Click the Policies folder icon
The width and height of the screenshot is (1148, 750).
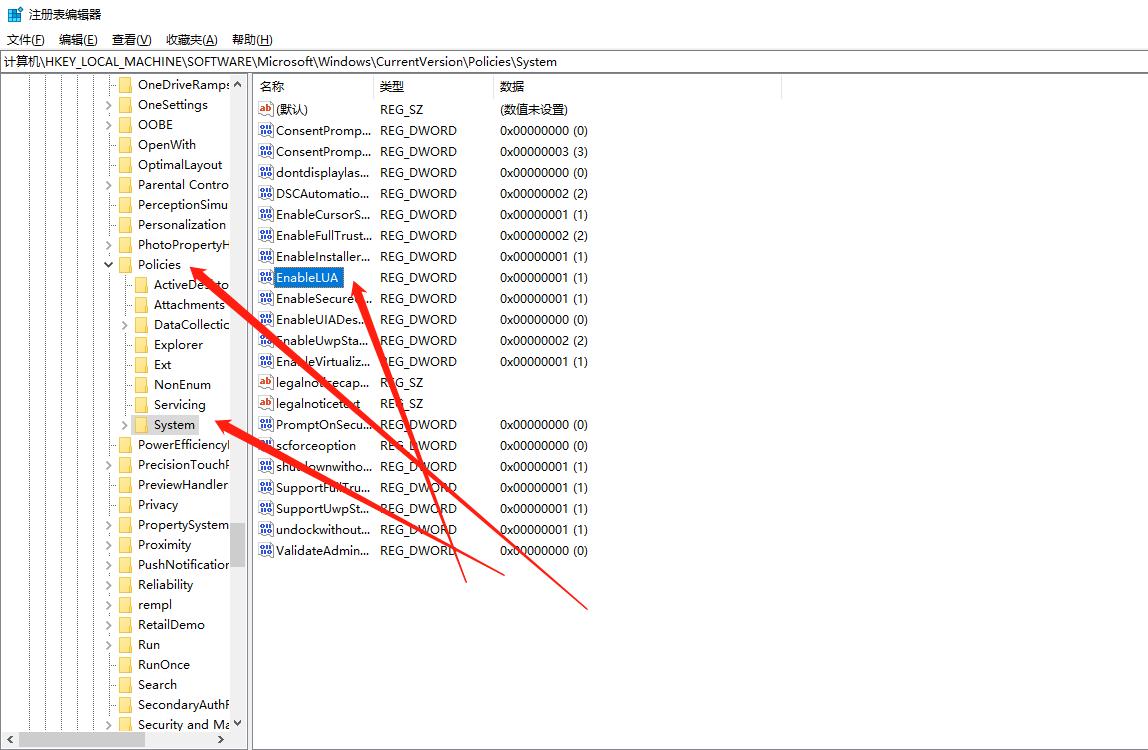pos(125,264)
